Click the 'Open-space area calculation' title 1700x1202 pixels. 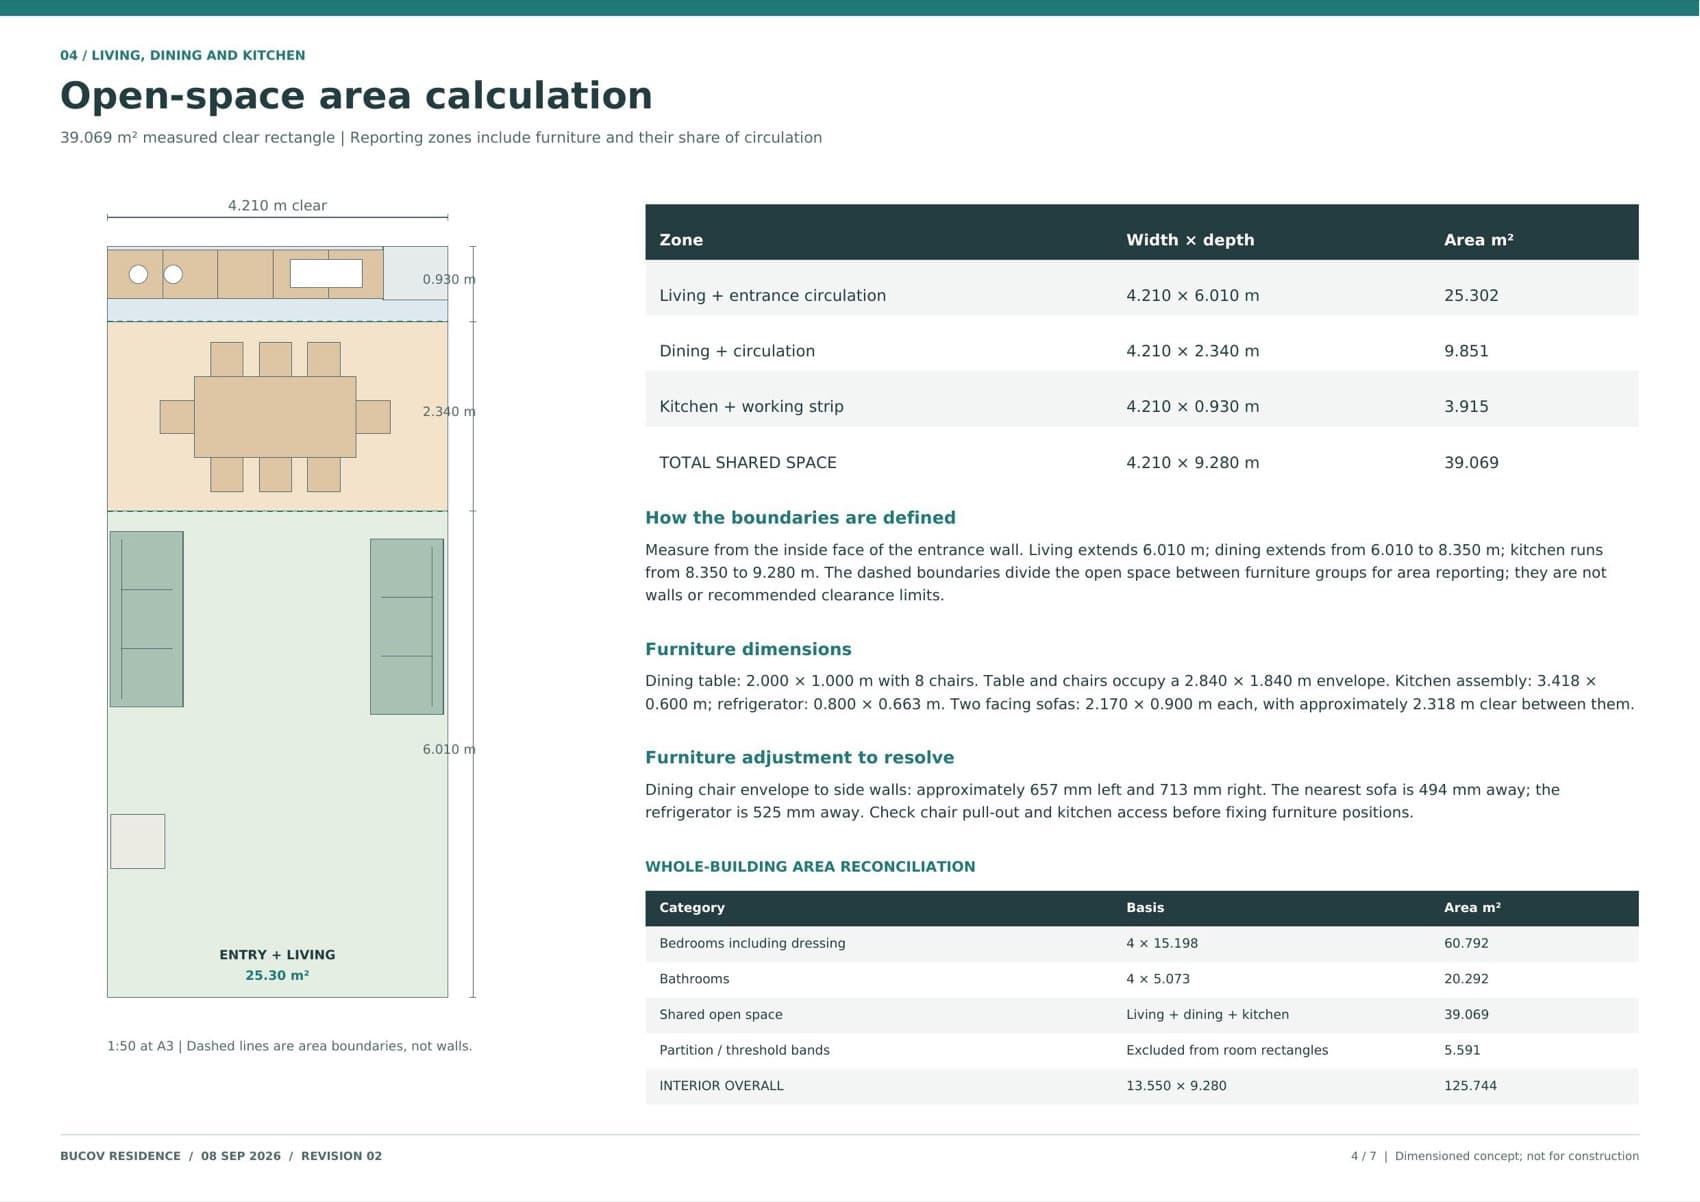click(x=356, y=96)
